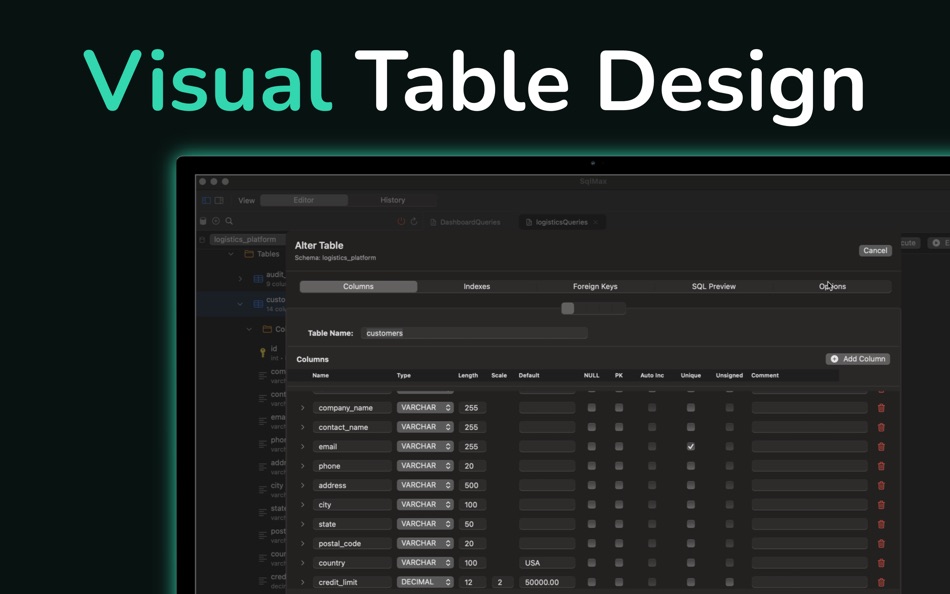Delete the city column with trash icon
This screenshot has height=594, width=950.
pyautogui.click(x=881, y=505)
